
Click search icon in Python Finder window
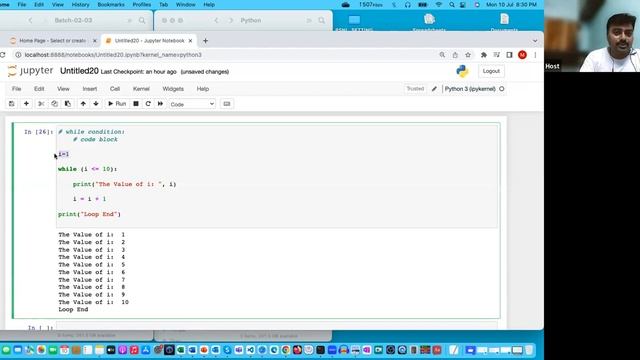[322, 20]
